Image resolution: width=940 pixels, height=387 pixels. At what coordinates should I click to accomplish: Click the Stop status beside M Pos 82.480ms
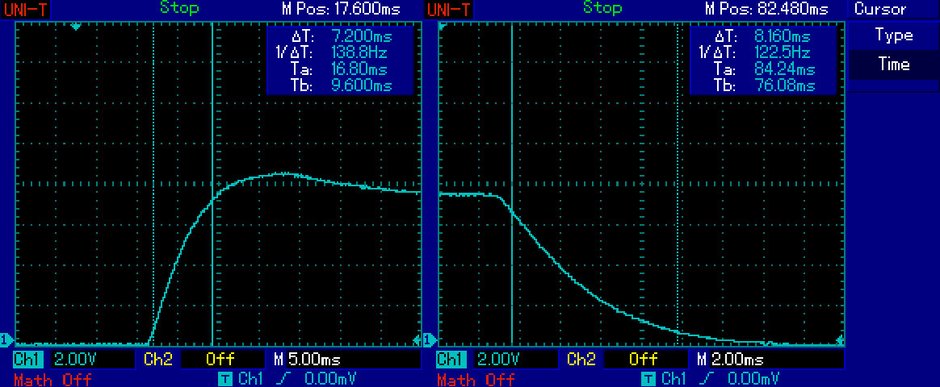602,8
